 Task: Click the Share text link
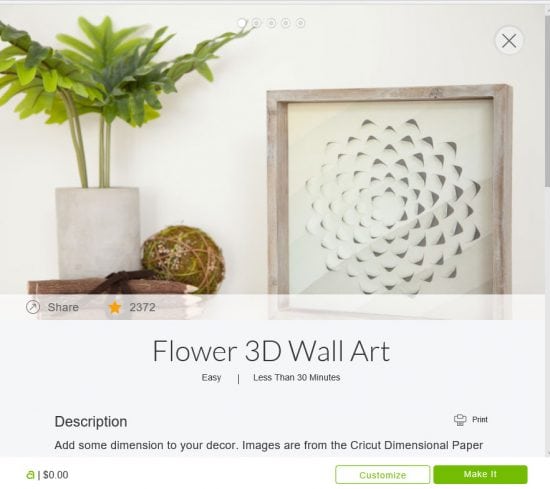click(63, 307)
